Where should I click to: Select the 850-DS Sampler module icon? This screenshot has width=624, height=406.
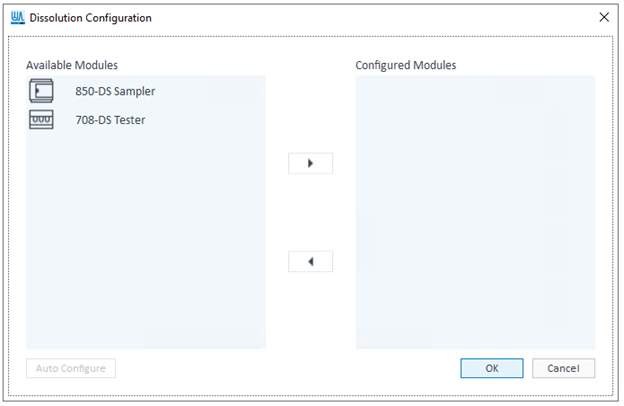click(x=41, y=91)
